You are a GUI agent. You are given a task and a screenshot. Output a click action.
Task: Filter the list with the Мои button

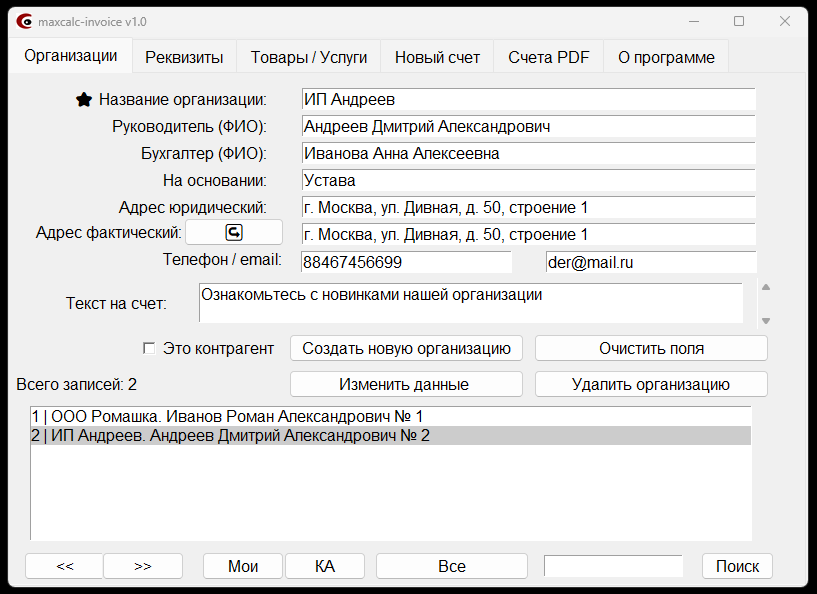[x=243, y=566]
